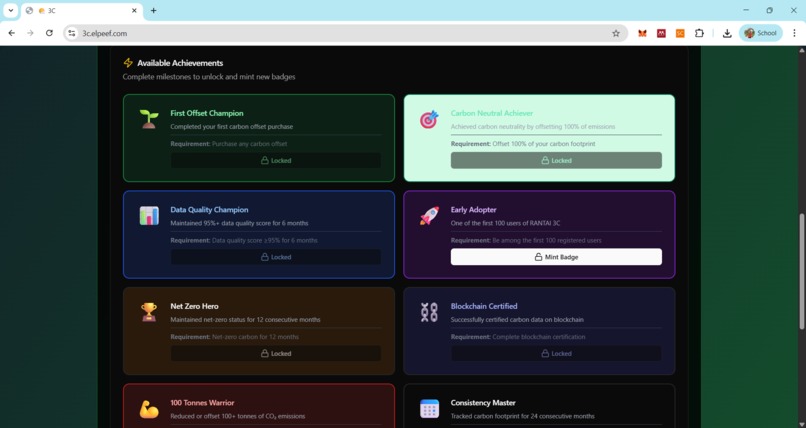Click the flexed arm icon on 100 Tonnes Warrior
The width and height of the screenshot is (806, 428).
[x=149, y=409]
